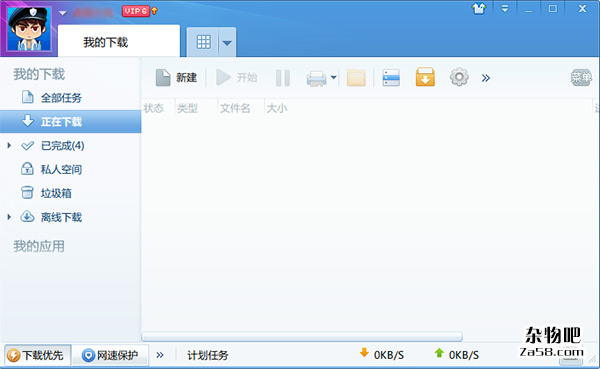
Task: Click the 开始 start button
Action: pos(236,78)
